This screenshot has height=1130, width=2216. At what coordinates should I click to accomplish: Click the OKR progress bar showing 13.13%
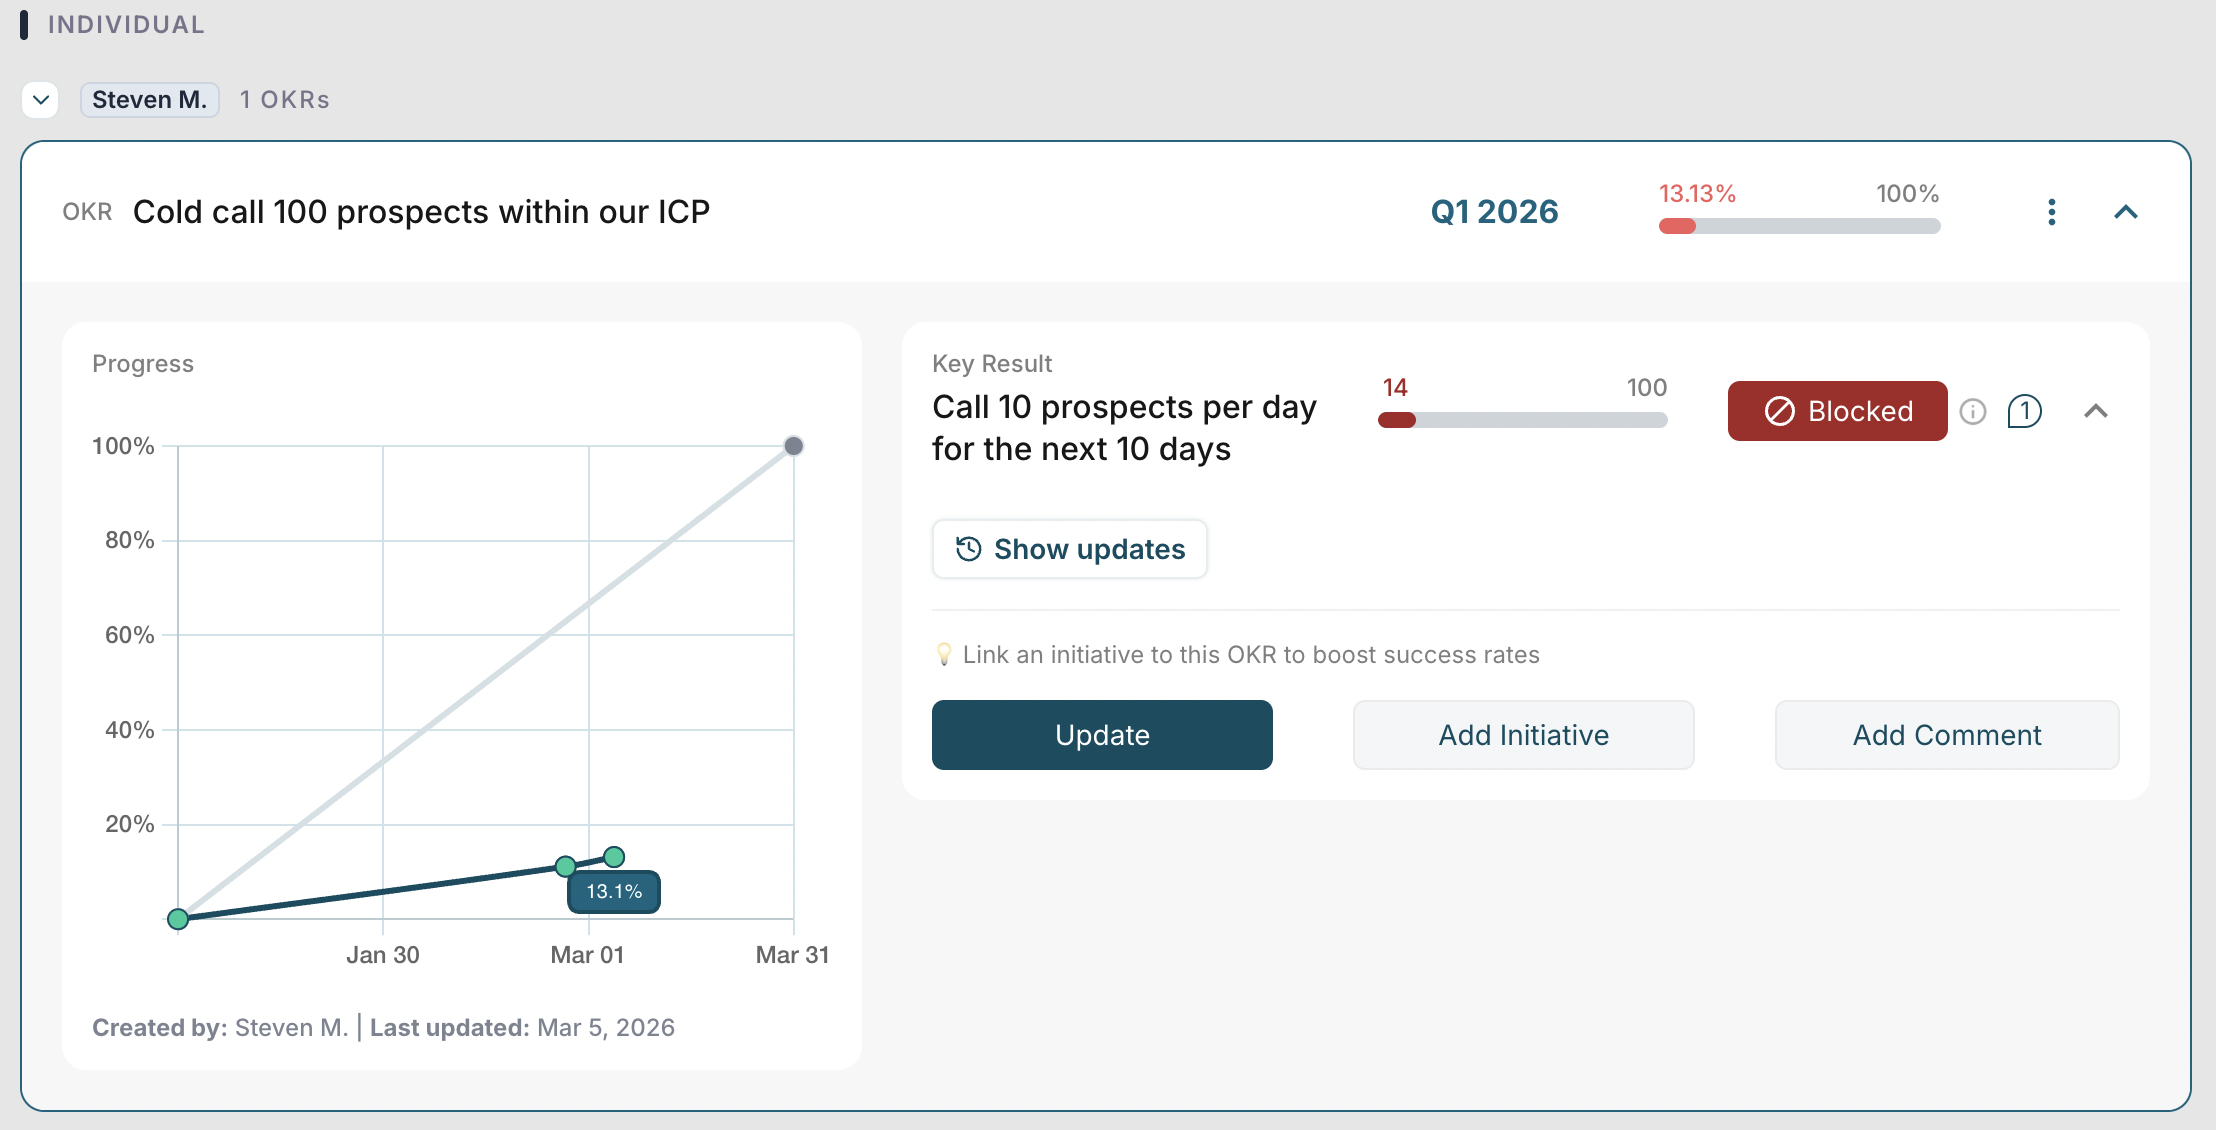pyautogui.click(x=1798, y=226)
